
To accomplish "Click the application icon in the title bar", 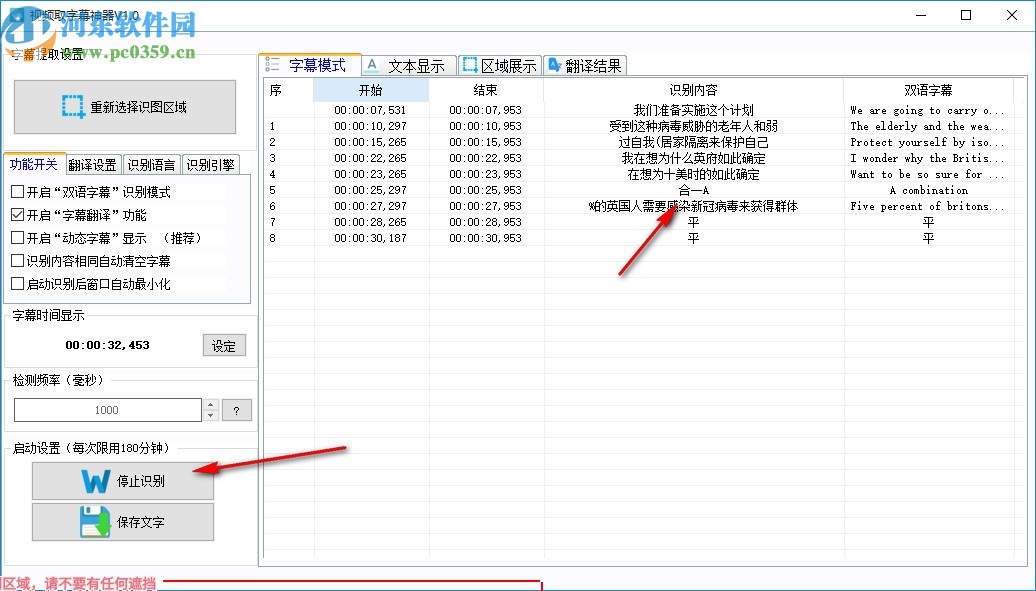I will [15, 15].
